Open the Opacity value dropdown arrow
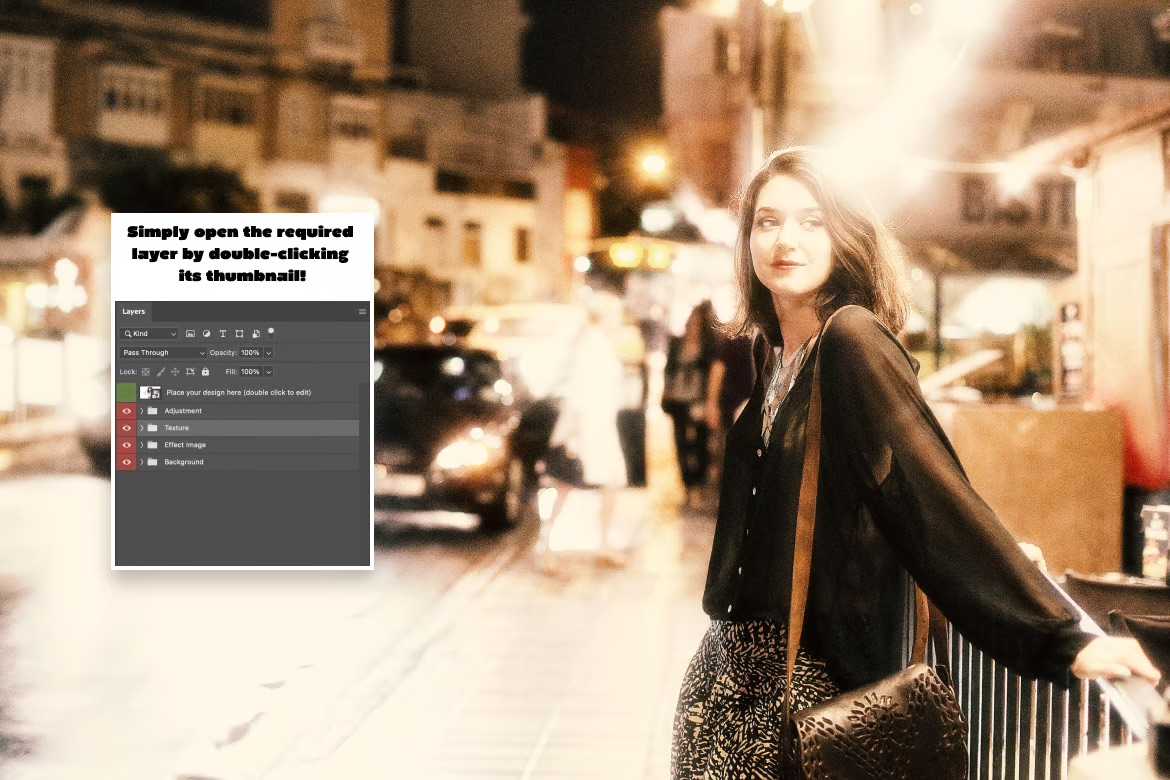 (268, 353)
